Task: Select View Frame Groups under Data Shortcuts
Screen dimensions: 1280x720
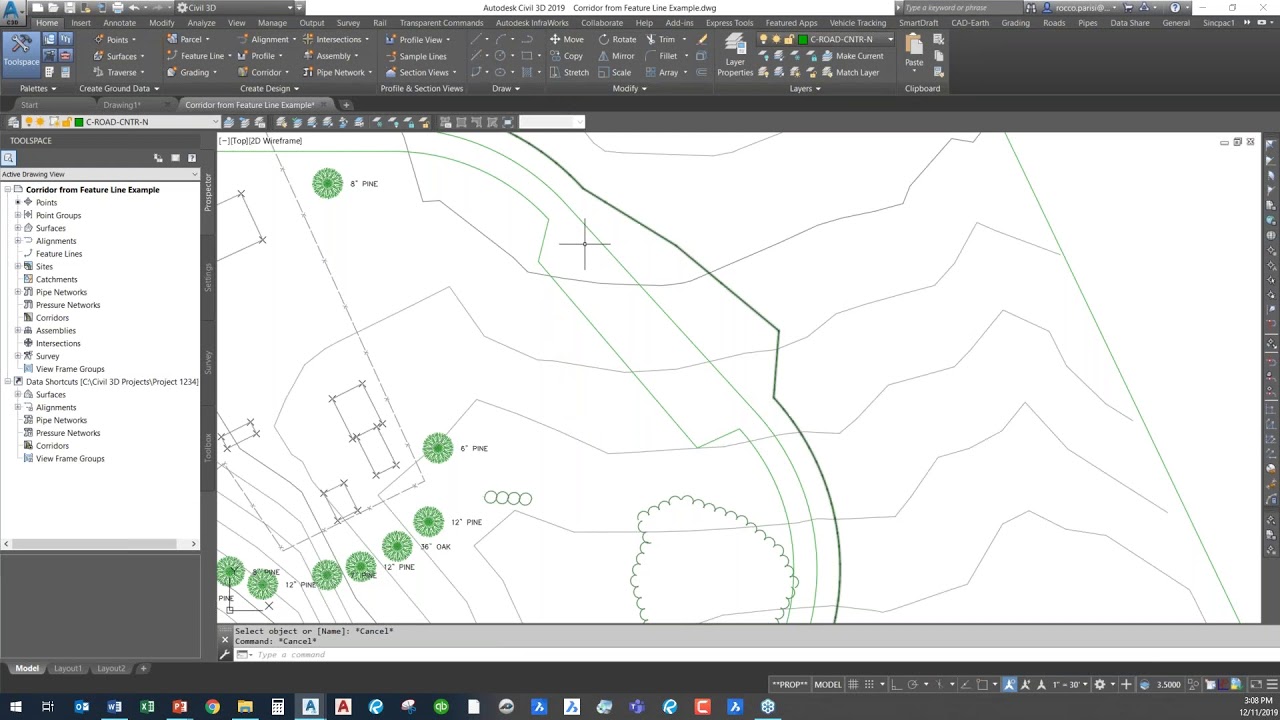Action: 70,459
